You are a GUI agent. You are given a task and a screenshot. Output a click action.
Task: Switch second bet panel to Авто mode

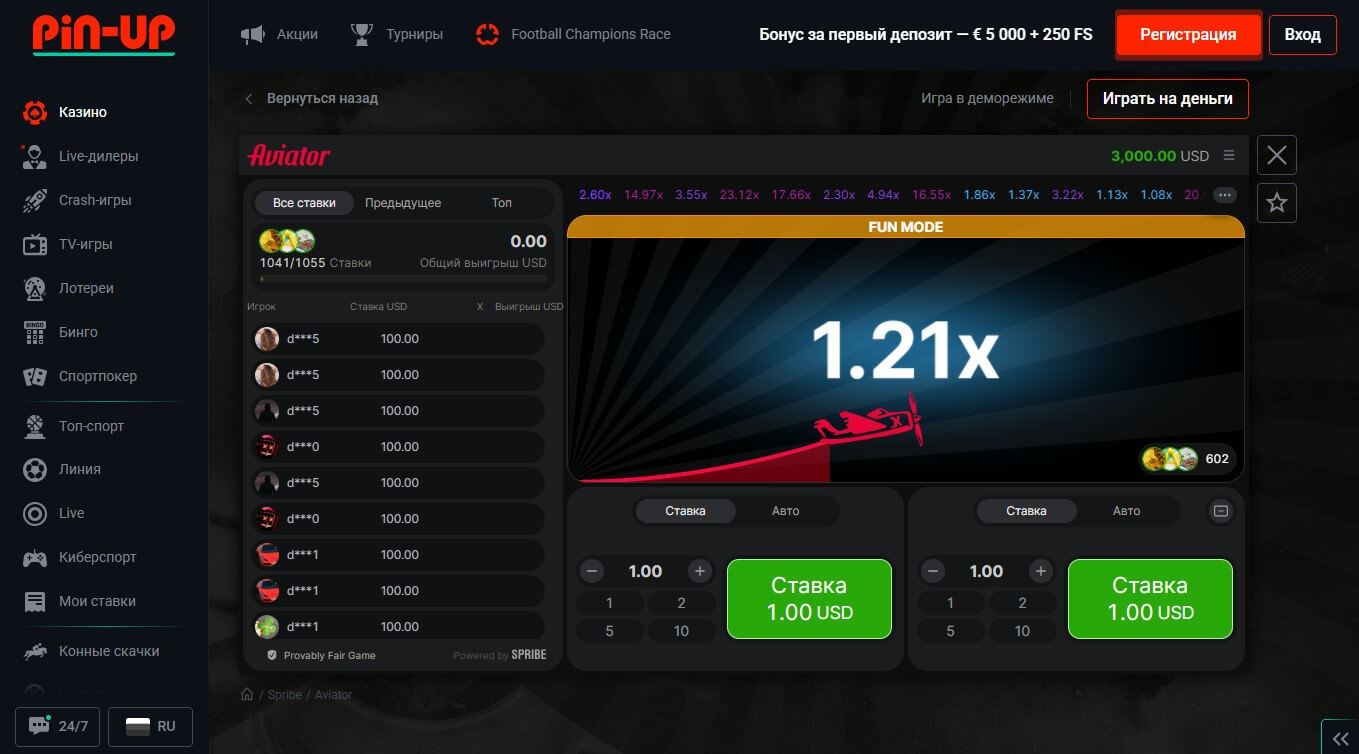tap(1126, 511)
